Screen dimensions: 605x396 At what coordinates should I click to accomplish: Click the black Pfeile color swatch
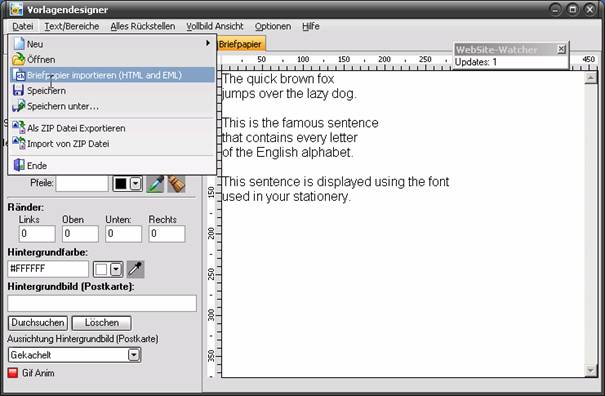[121, 184]
